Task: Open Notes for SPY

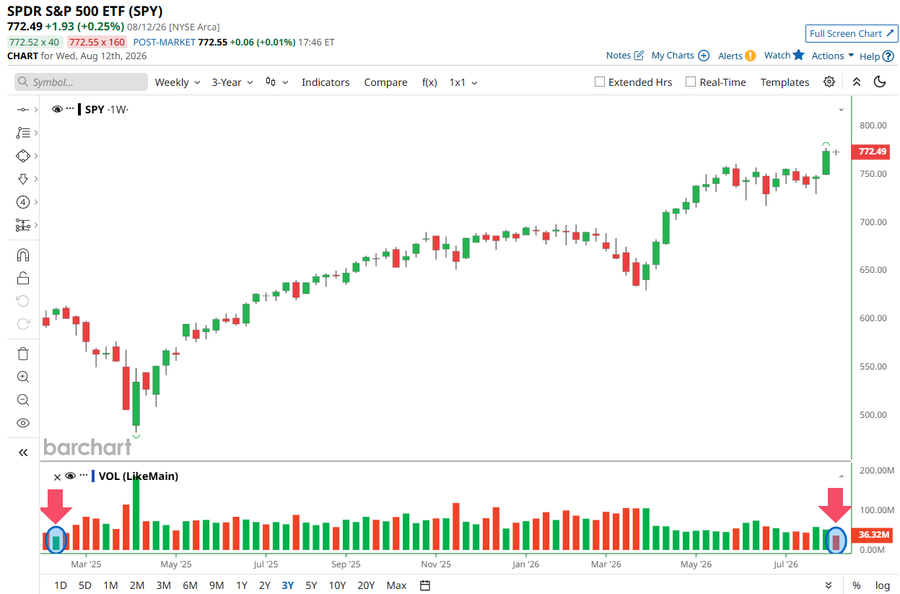Action: 625,55
